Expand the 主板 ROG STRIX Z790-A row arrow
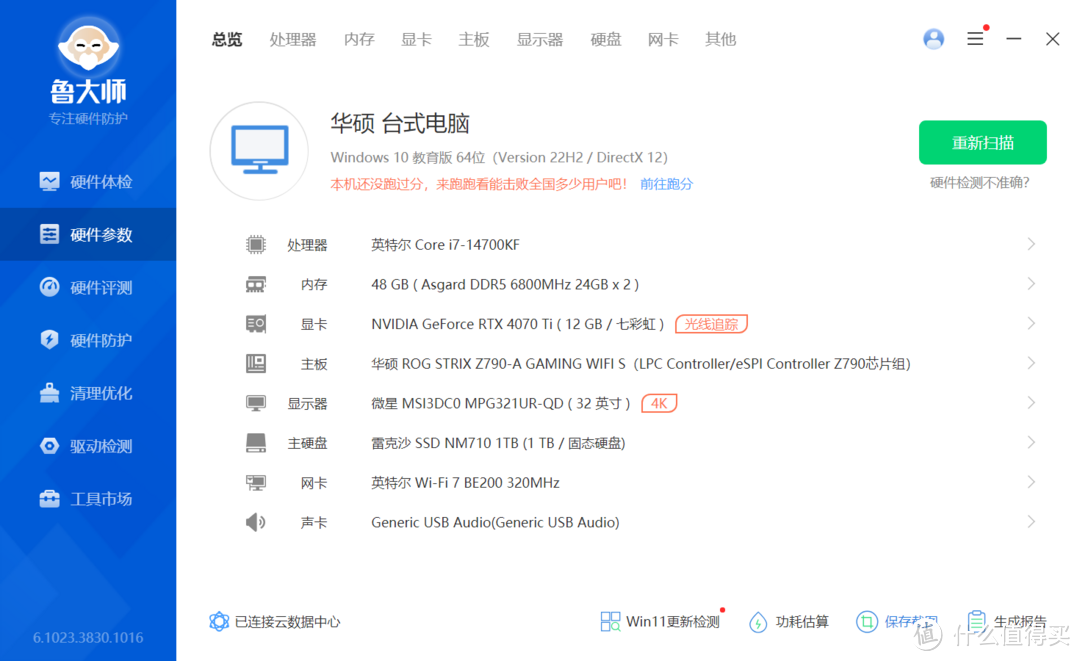 click(x=1031, y=364)
